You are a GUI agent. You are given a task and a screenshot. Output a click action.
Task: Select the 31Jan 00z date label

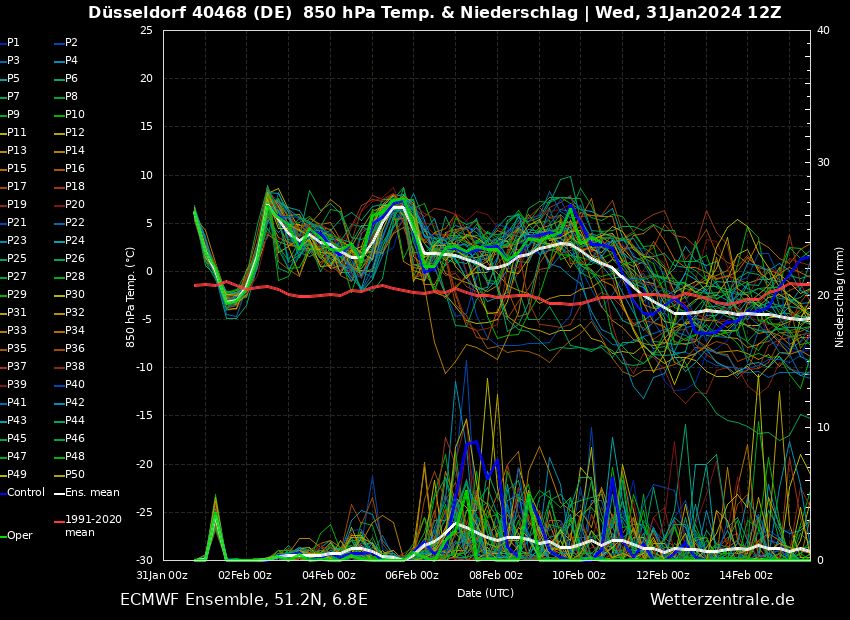click(162, 575)
